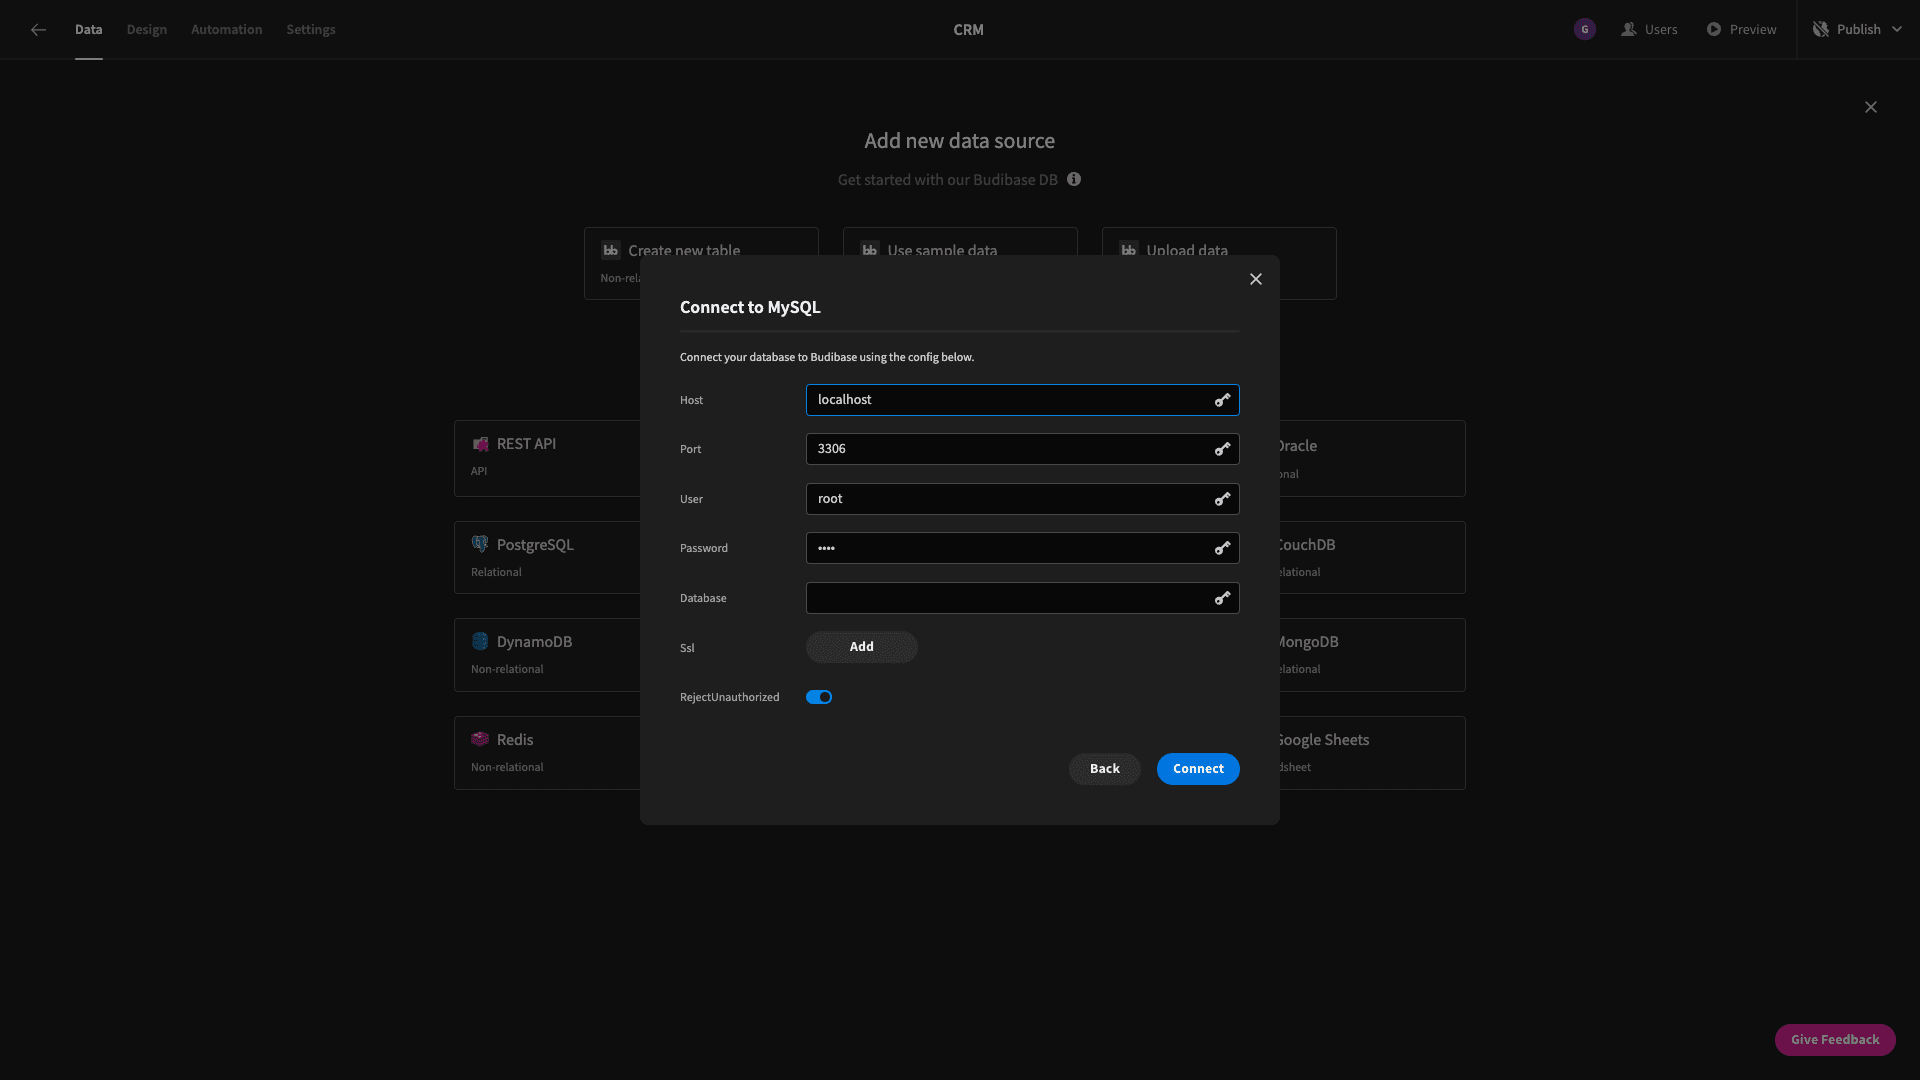
Task: Click the Publish rocket icon
Action: point(1821,30)
